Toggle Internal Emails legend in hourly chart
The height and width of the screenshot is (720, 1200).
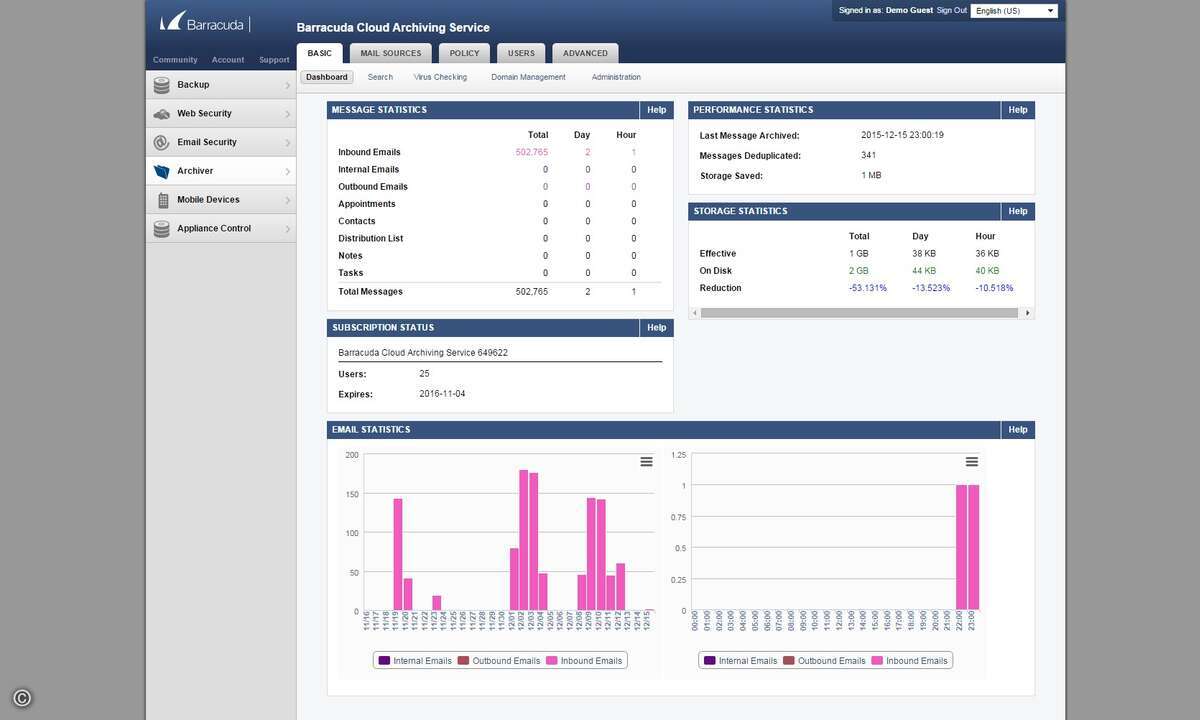[741, 661]
